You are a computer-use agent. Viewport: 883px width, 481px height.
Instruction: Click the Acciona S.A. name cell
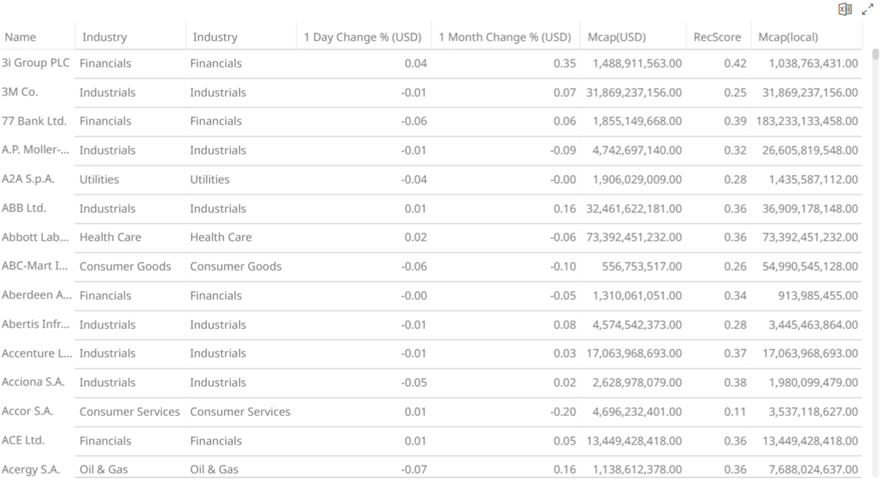pos(34,382)
